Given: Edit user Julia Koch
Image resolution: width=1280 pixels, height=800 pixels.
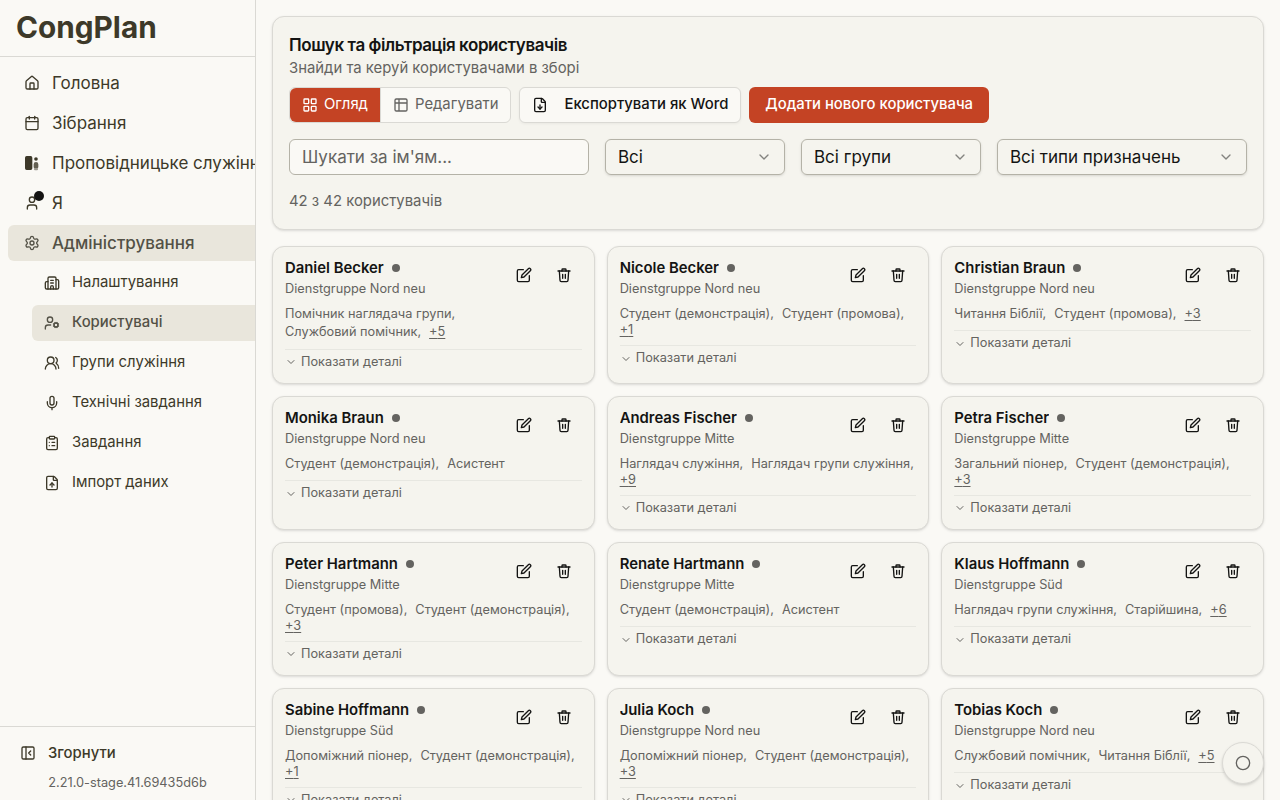Looking at the screenshot, I should (858, 717).
